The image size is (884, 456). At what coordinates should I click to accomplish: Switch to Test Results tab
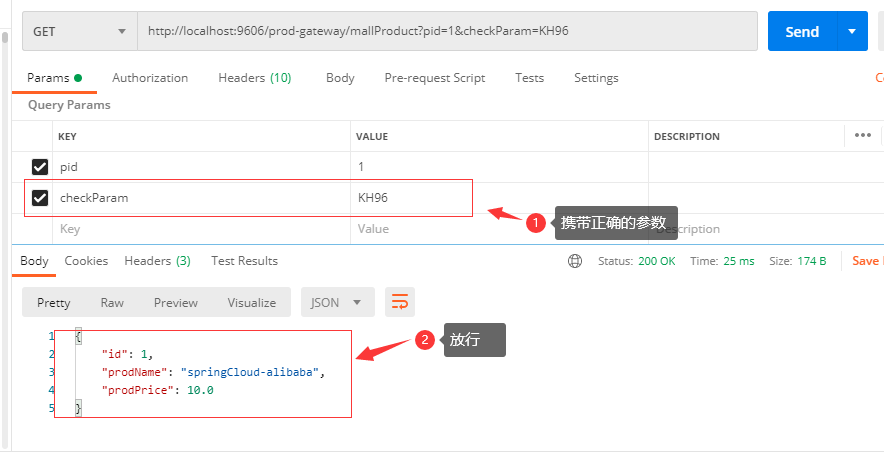(x=244, y=261)
